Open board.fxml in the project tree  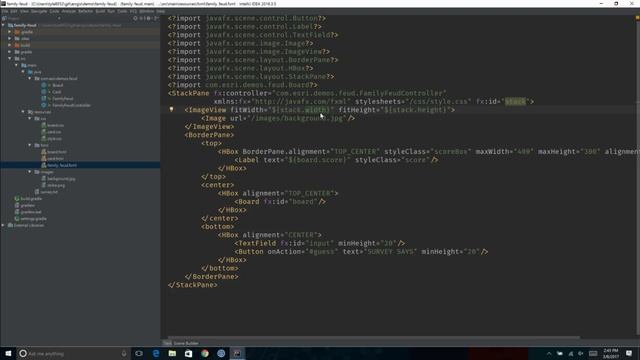pos(56,152)
